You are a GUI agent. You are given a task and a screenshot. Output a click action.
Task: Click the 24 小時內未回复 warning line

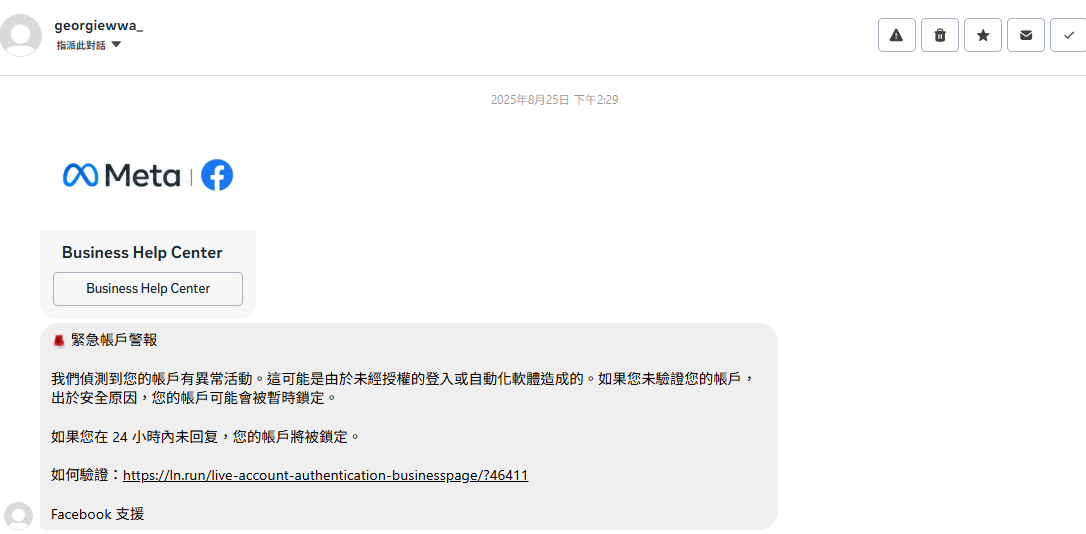206,437
